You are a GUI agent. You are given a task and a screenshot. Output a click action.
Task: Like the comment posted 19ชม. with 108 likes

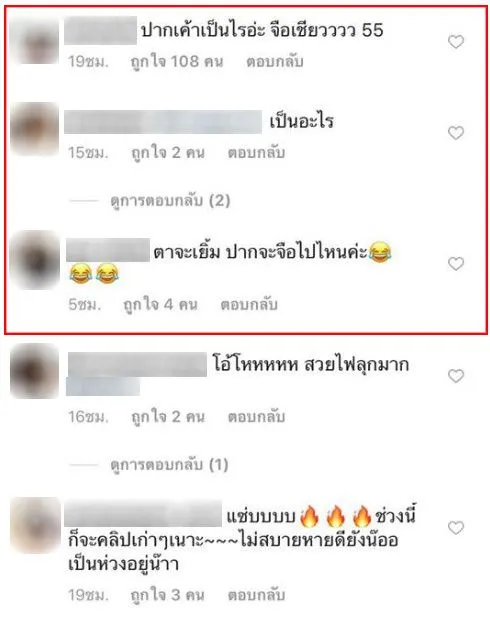click(x=456, y=41)
